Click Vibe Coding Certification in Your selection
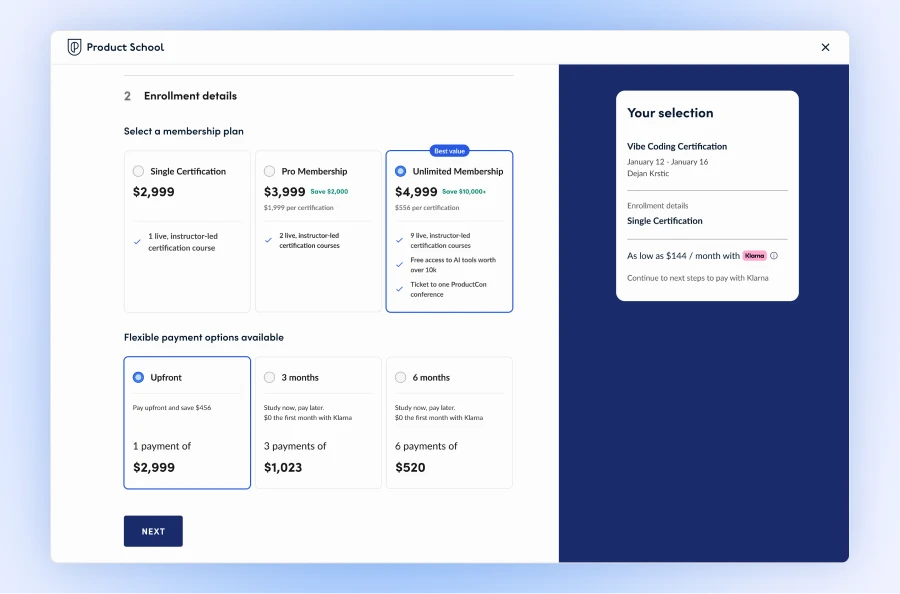The height and width of the screenshot is (594, 900). point(677,146)
